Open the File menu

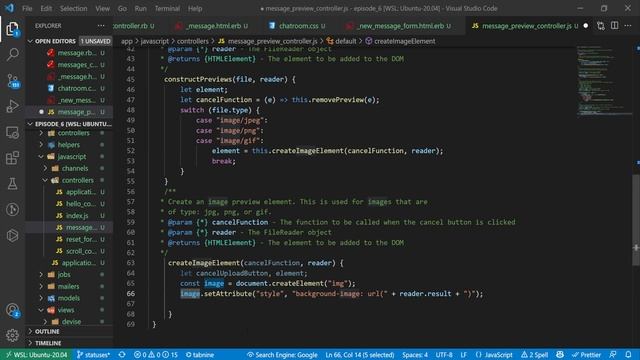[x=27, y=8]
